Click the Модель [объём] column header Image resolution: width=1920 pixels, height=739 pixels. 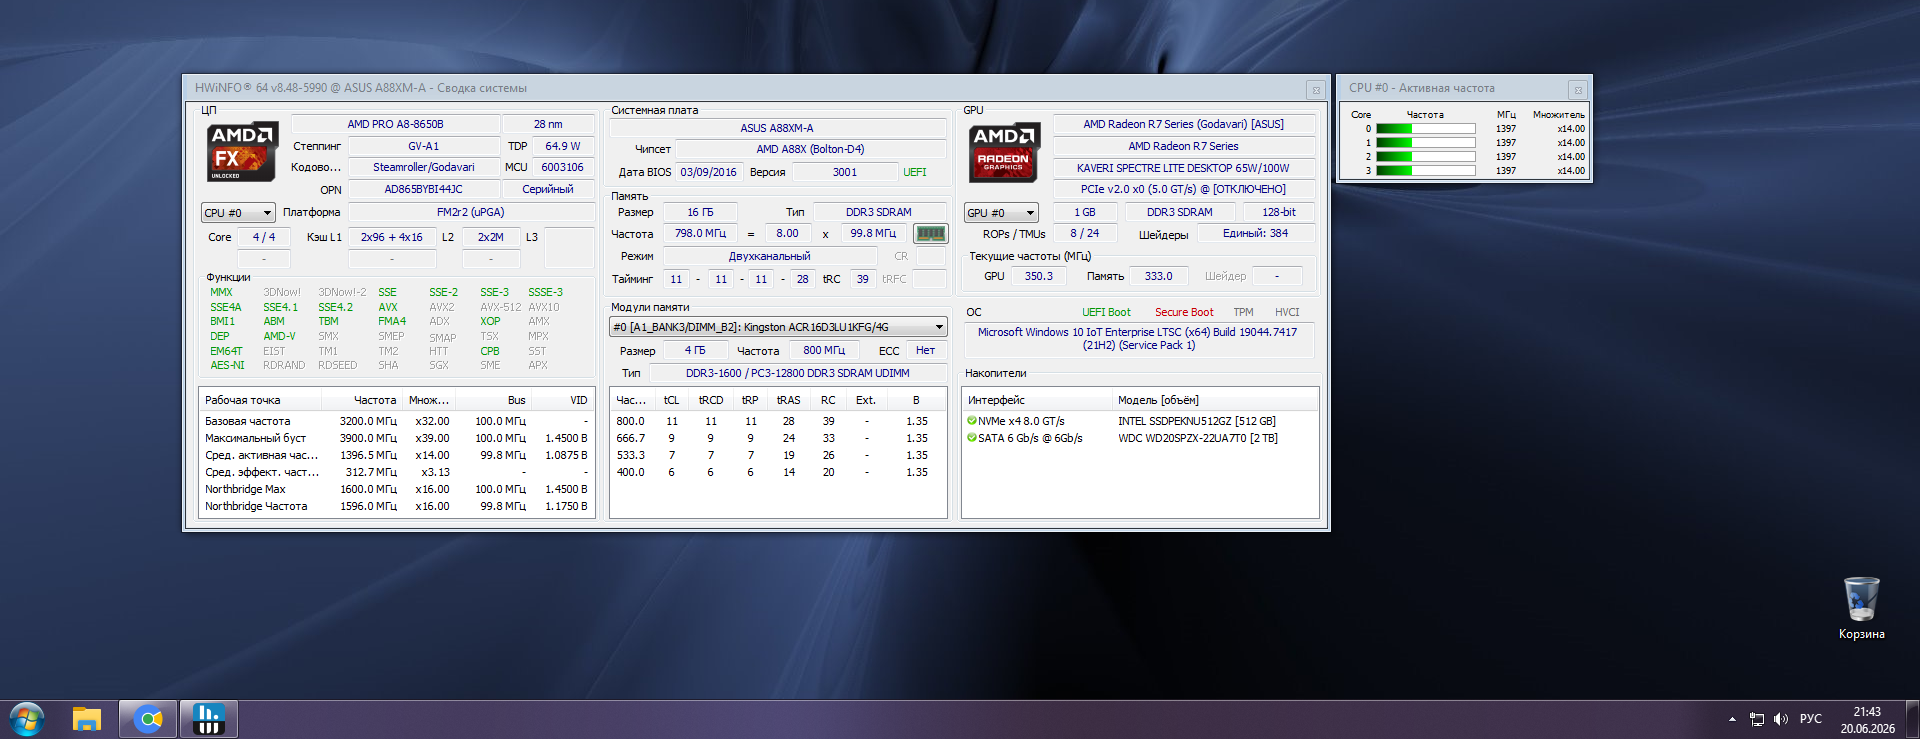point(1215,400)
